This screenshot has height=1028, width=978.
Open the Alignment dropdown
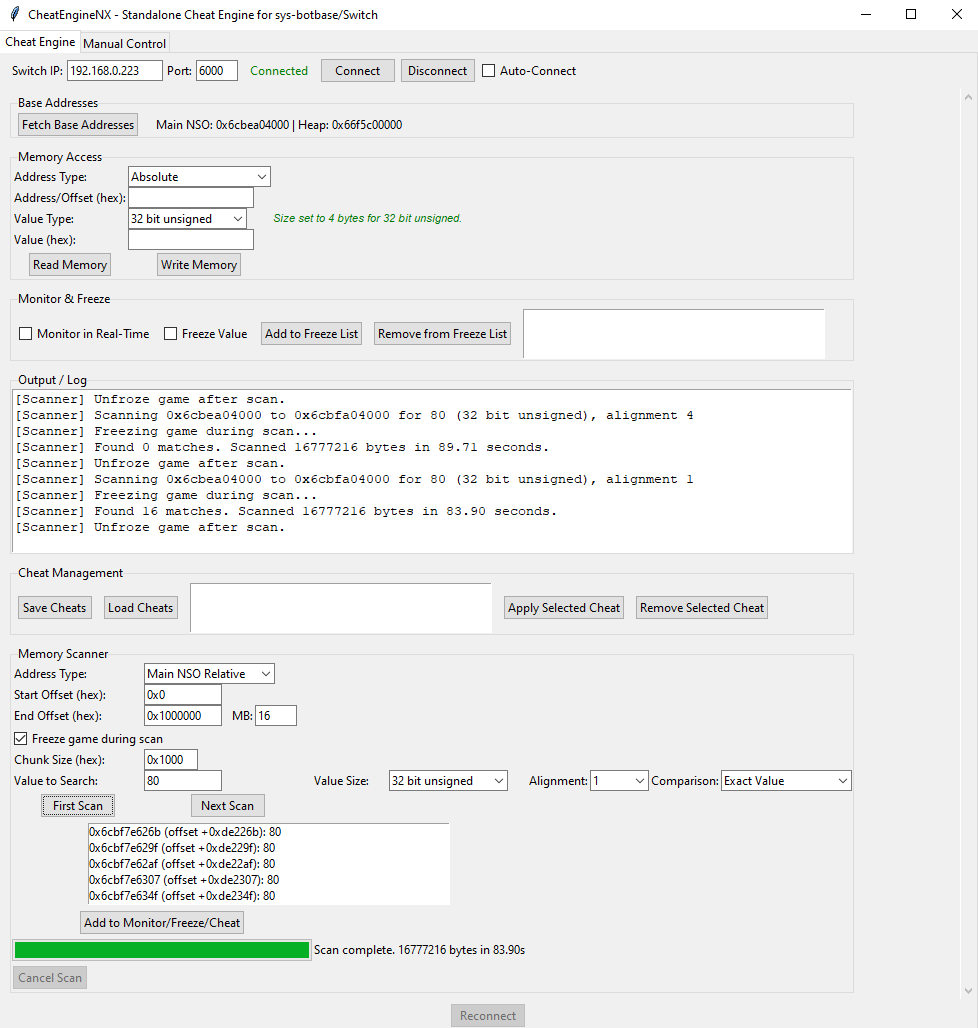[x=619, y=780]
